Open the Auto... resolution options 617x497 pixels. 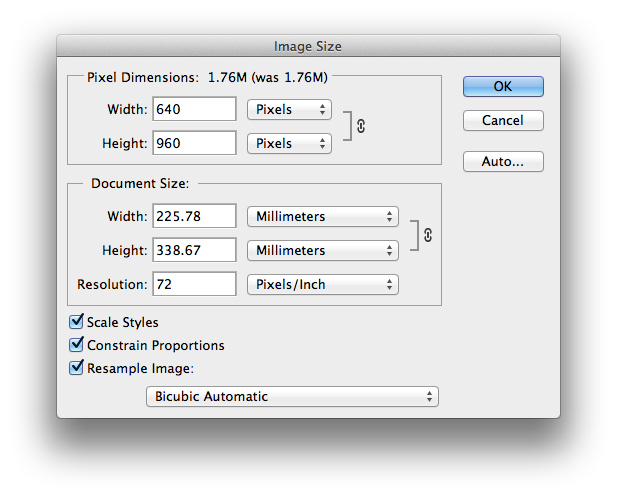coord(503,161)
